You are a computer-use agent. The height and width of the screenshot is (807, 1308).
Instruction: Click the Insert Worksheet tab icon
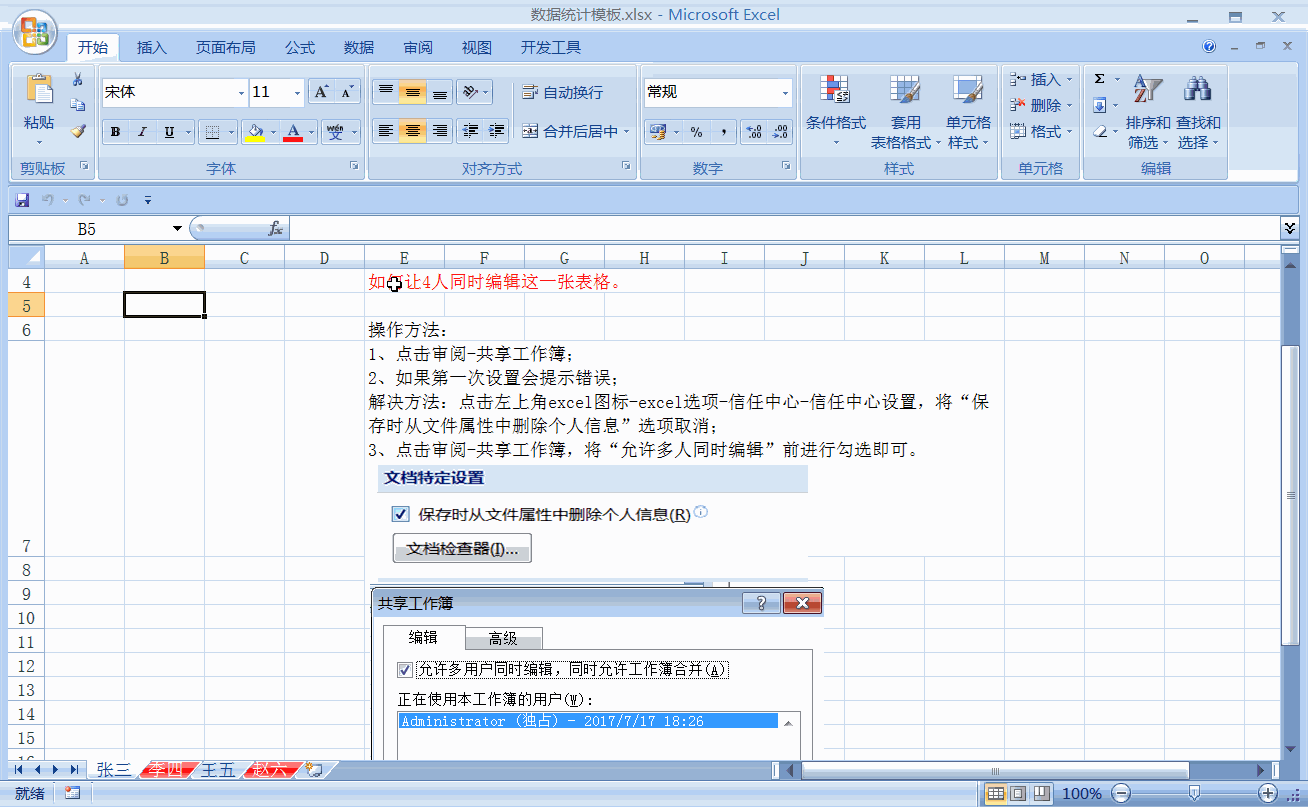coord(314,770)
